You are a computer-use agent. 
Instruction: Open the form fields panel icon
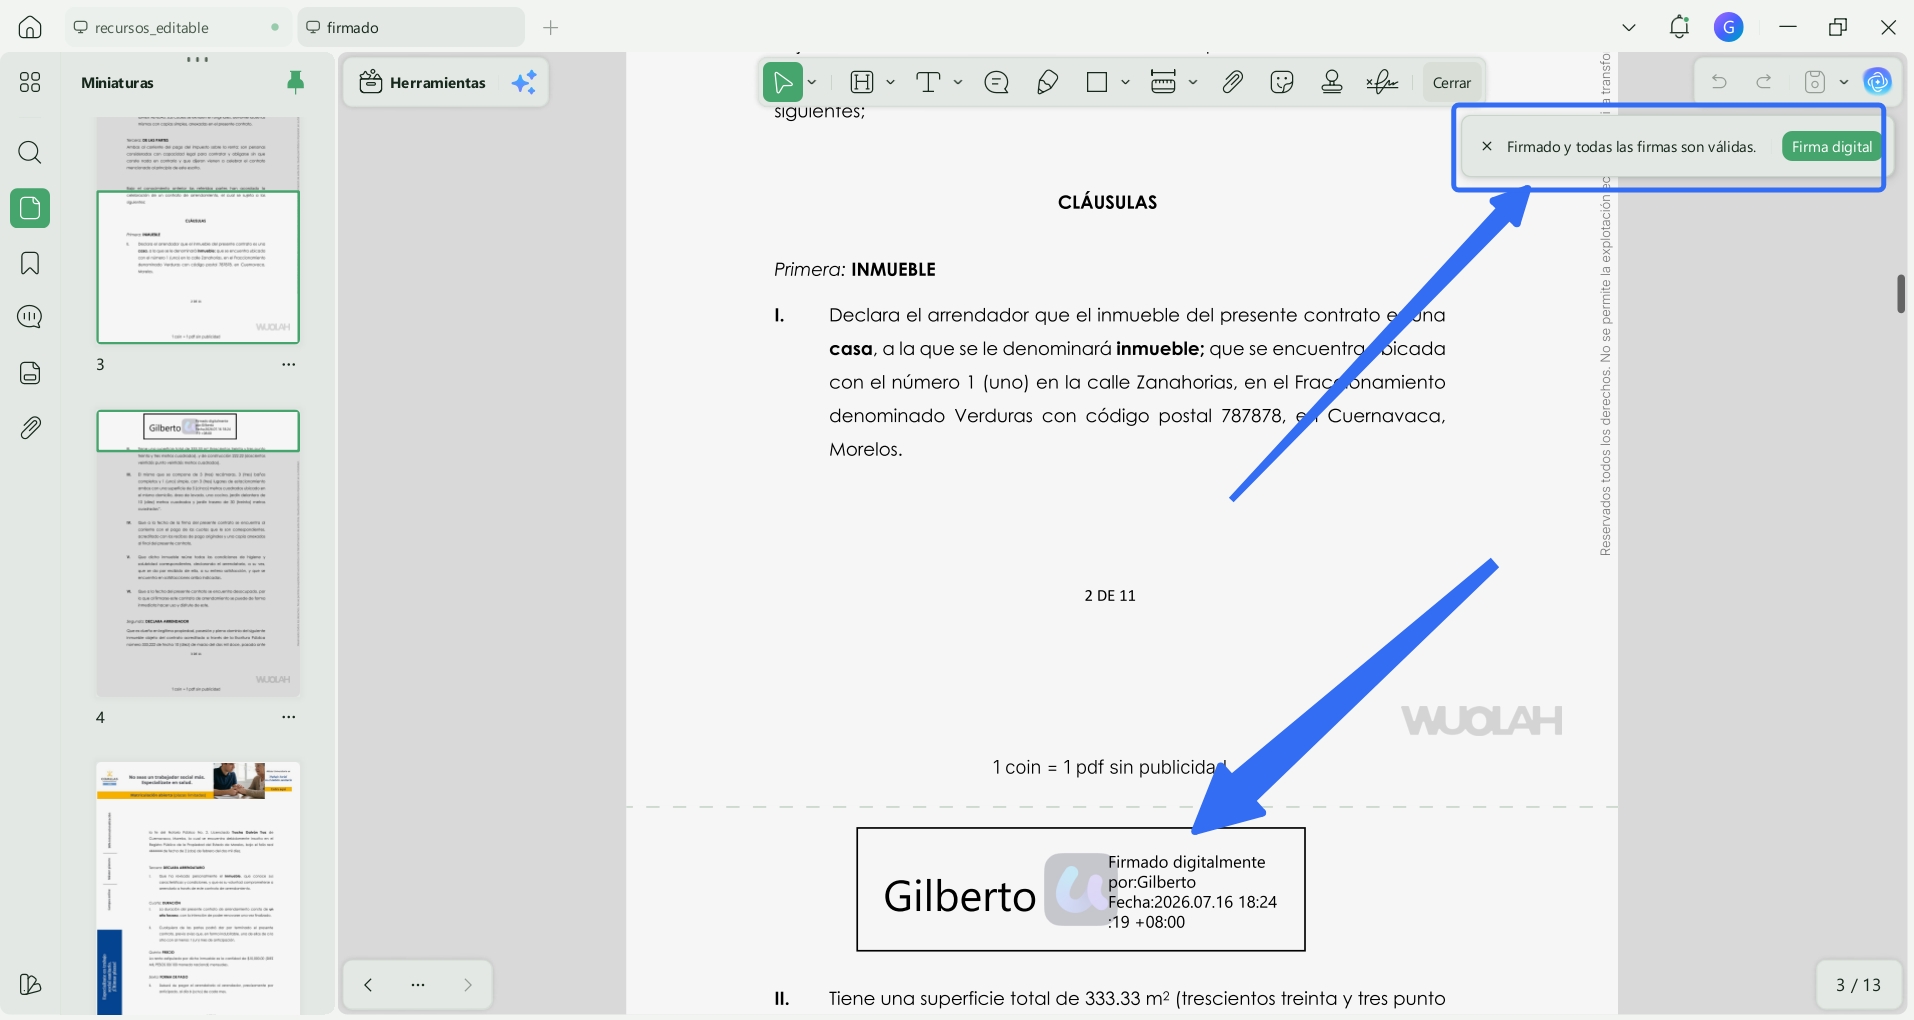click(30, 373)
